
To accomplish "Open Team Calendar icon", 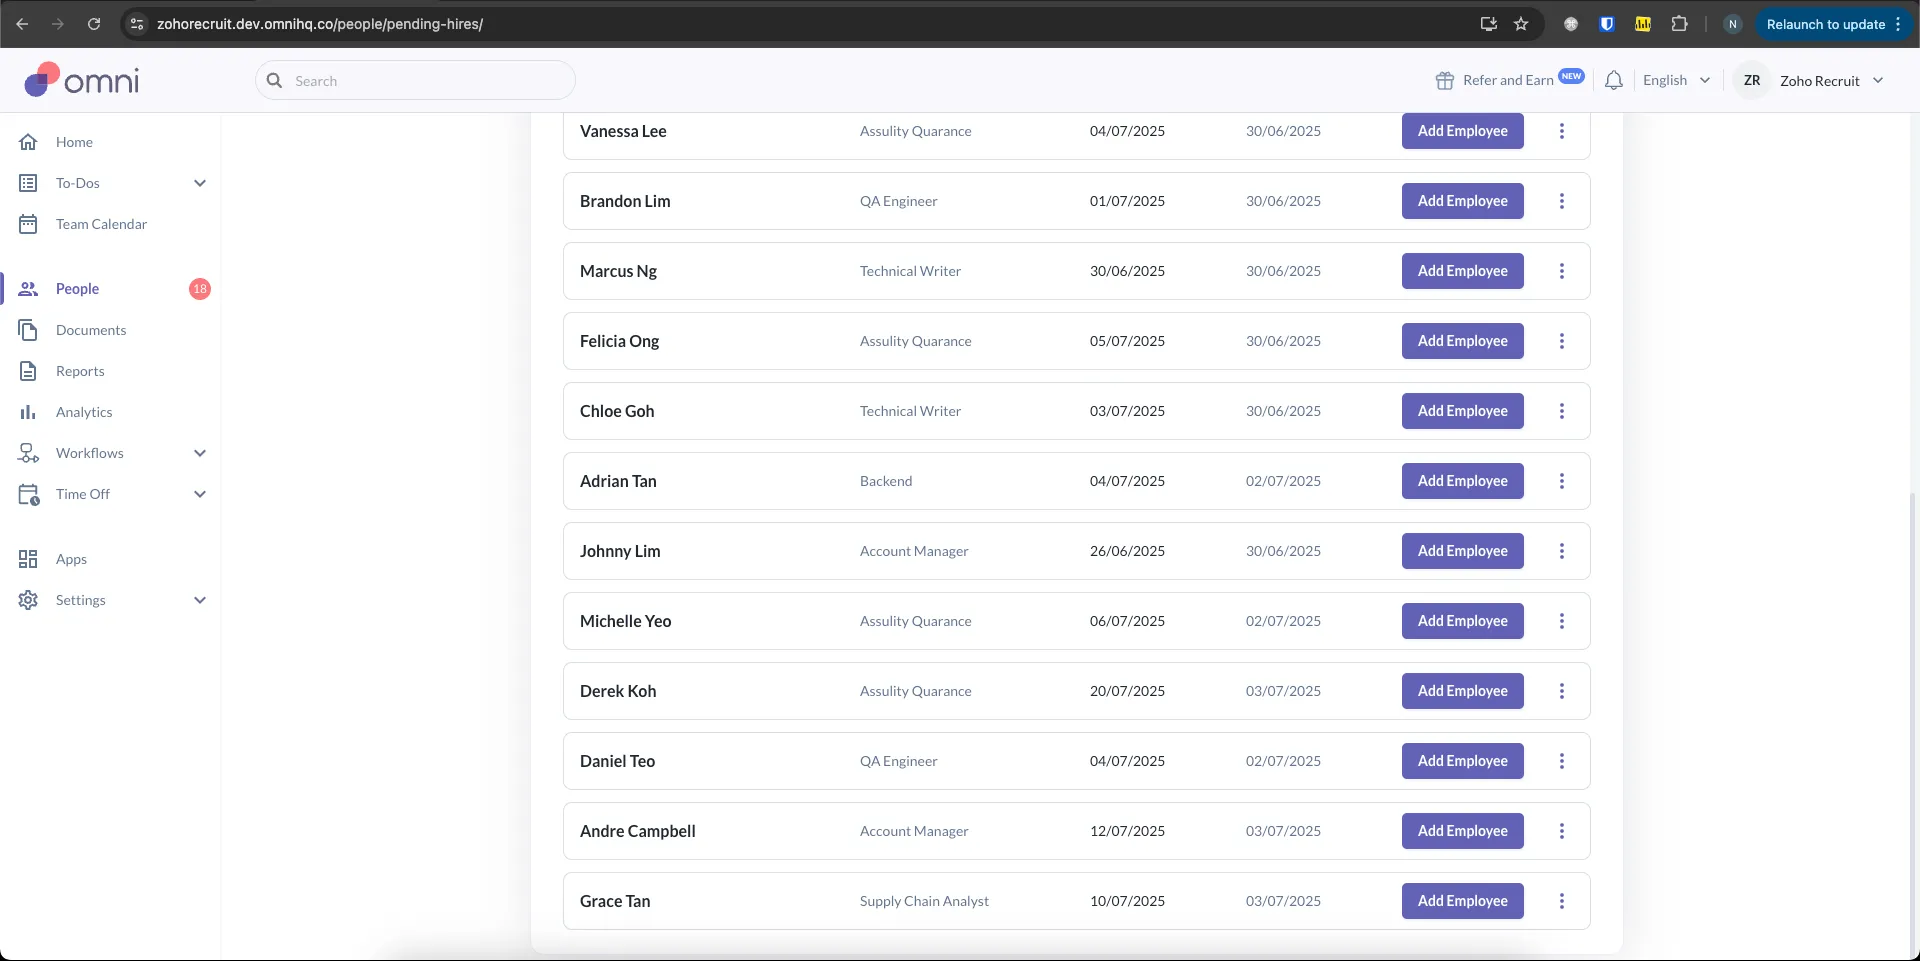I will (28, 224).
